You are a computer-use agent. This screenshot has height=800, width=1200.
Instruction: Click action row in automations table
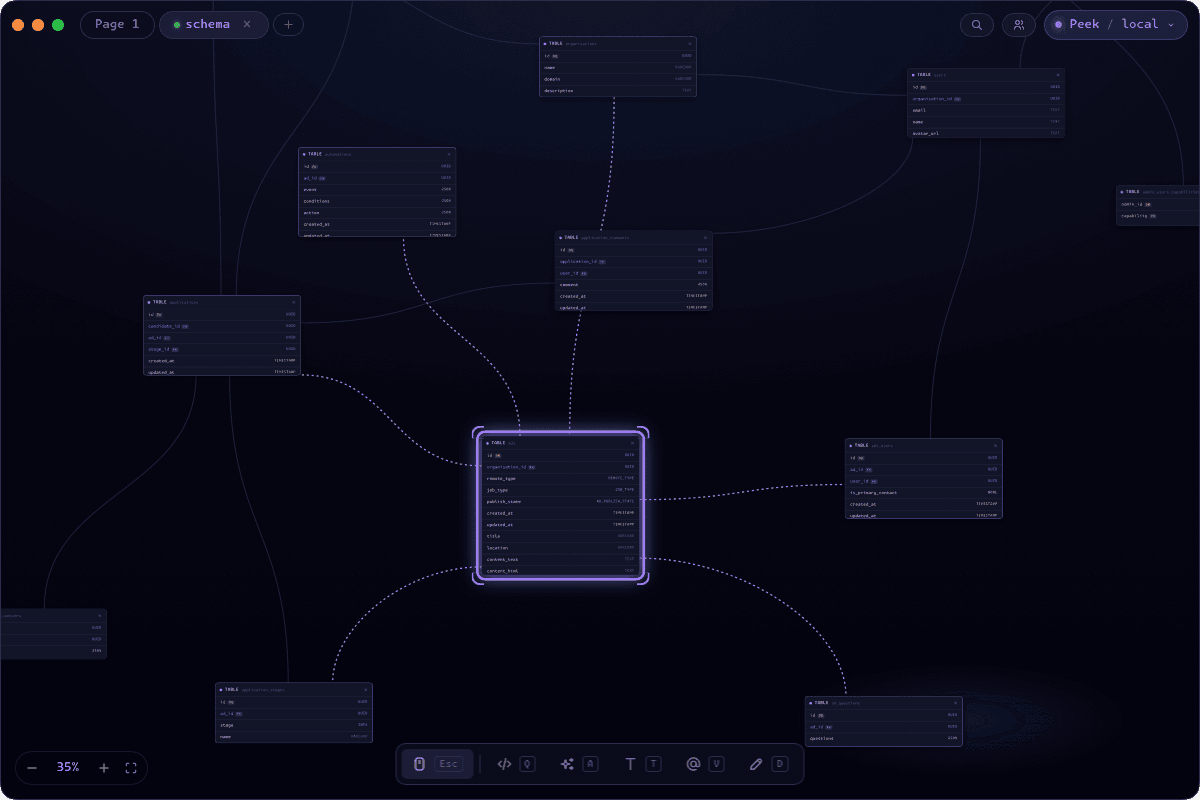coord(377,212)
